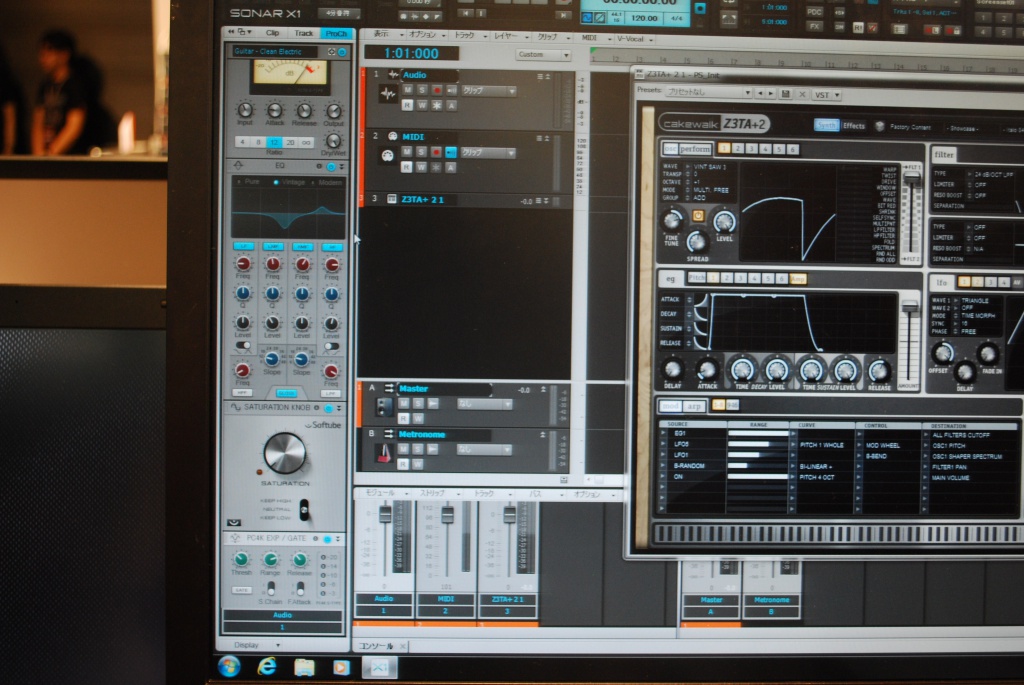Click the Z3TA+ 2 1 synth track icon

[x=392, y=199]
